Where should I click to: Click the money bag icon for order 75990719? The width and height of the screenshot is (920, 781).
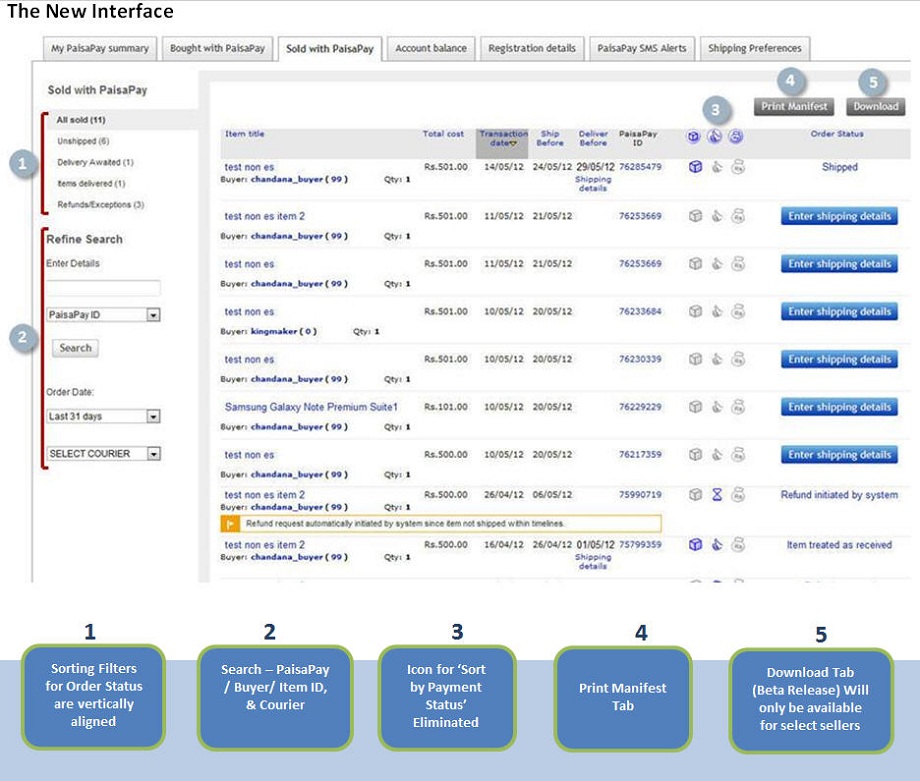(x=738, y=495)
